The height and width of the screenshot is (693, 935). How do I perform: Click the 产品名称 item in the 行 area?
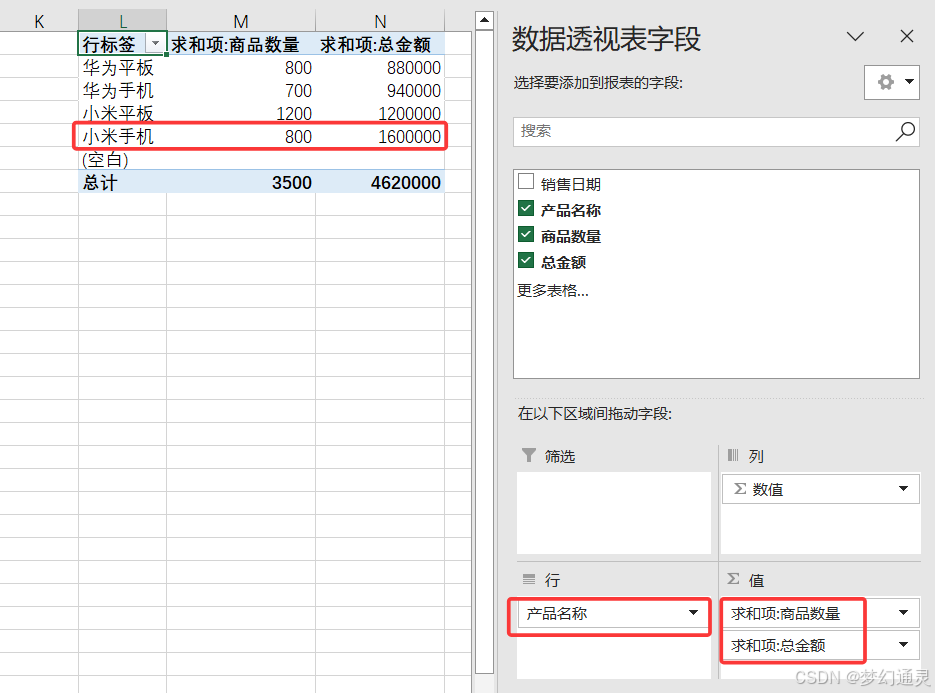click(614, 613)
